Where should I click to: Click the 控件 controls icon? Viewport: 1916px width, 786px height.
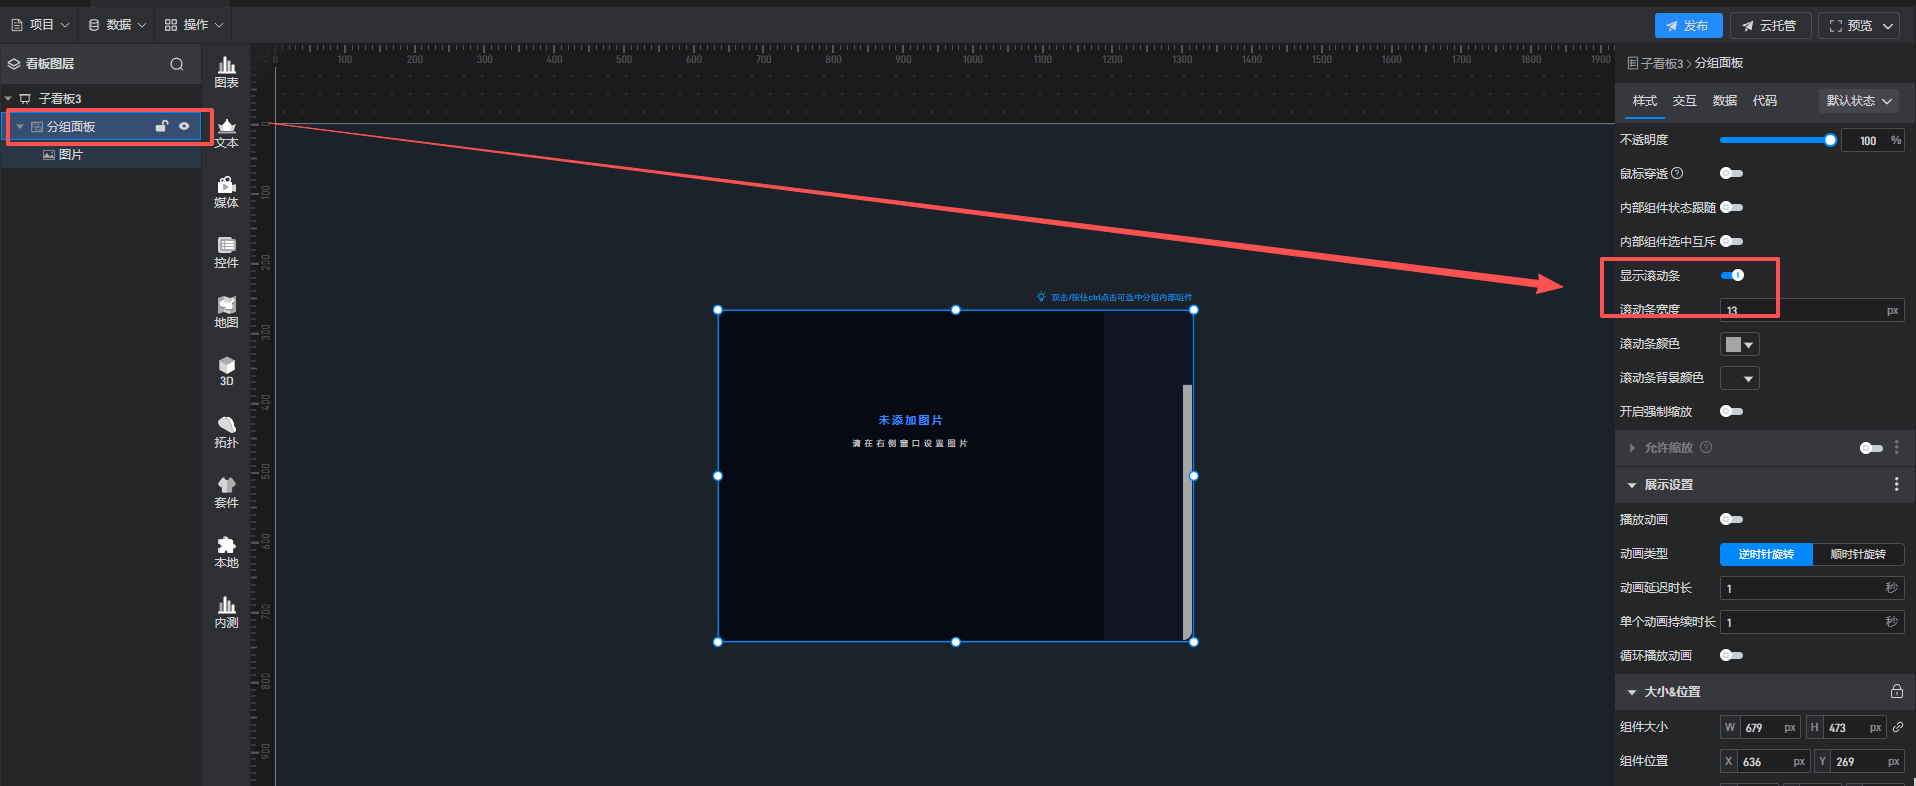(227, 252)
